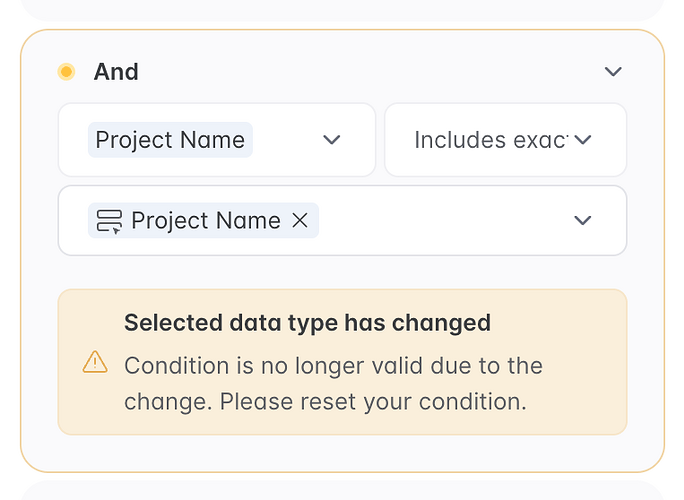
Task: Open the Project Name field dropdown arrow
Action: point(332,140)
